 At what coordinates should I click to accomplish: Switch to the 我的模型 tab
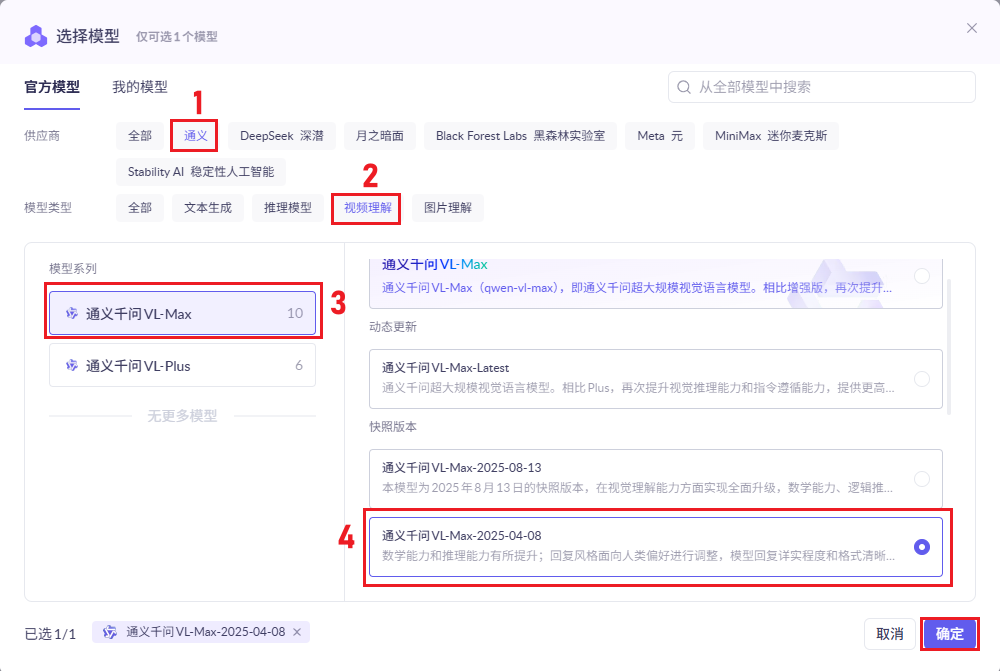pos(140,87)
